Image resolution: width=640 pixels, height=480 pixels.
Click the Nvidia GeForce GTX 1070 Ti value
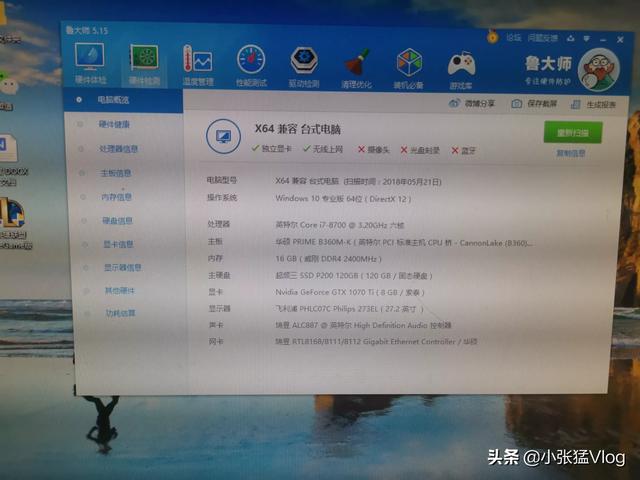[350, 292]
